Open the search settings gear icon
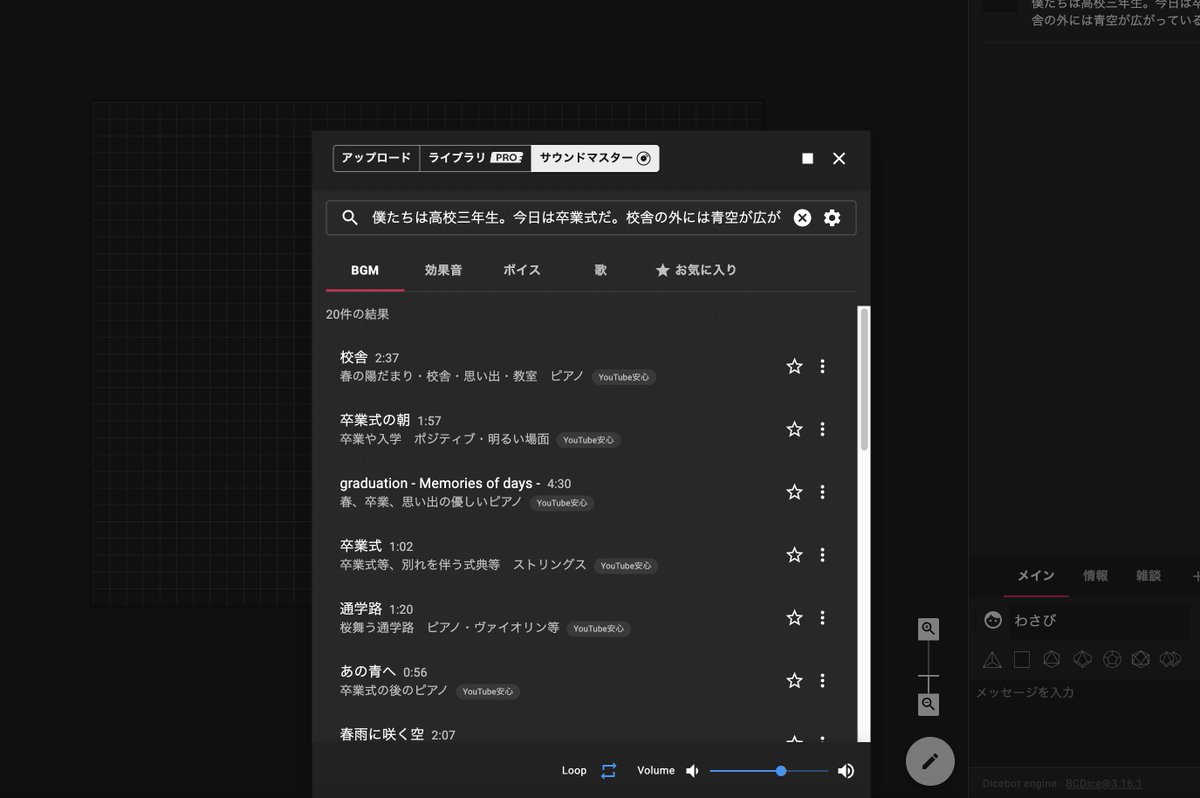The image size is (1200, 798). point(832,217)
